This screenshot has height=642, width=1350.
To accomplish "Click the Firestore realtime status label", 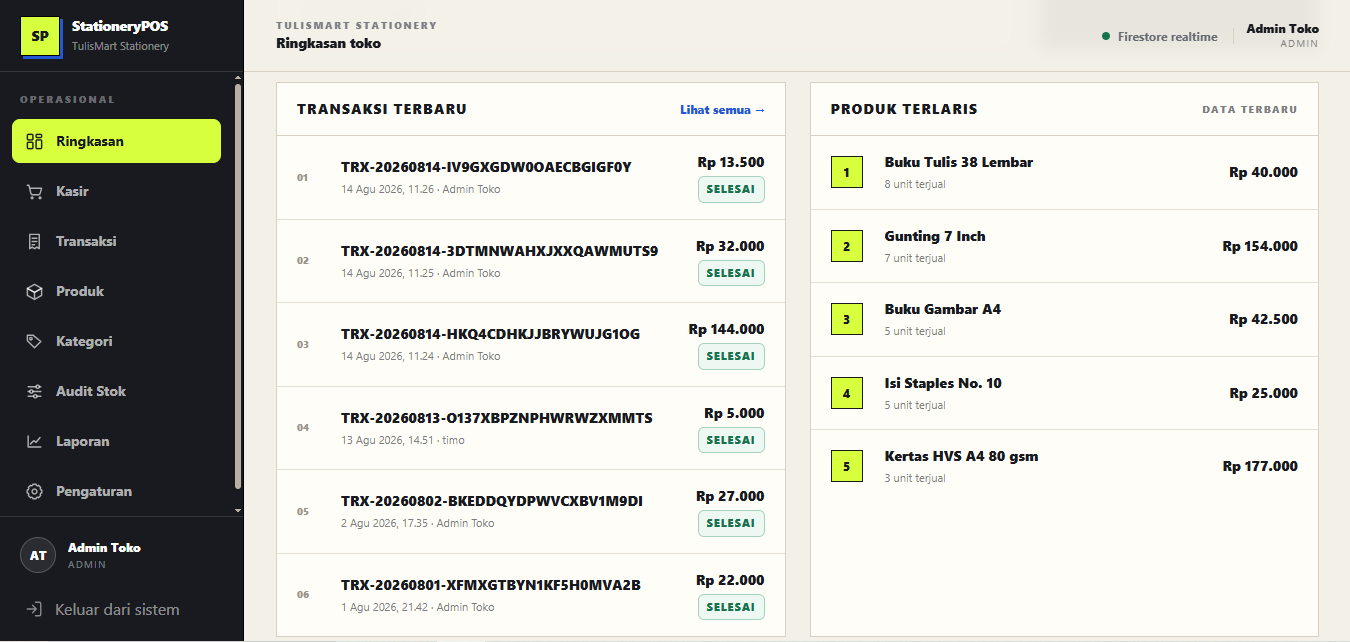I will [x=1168, y=37].
